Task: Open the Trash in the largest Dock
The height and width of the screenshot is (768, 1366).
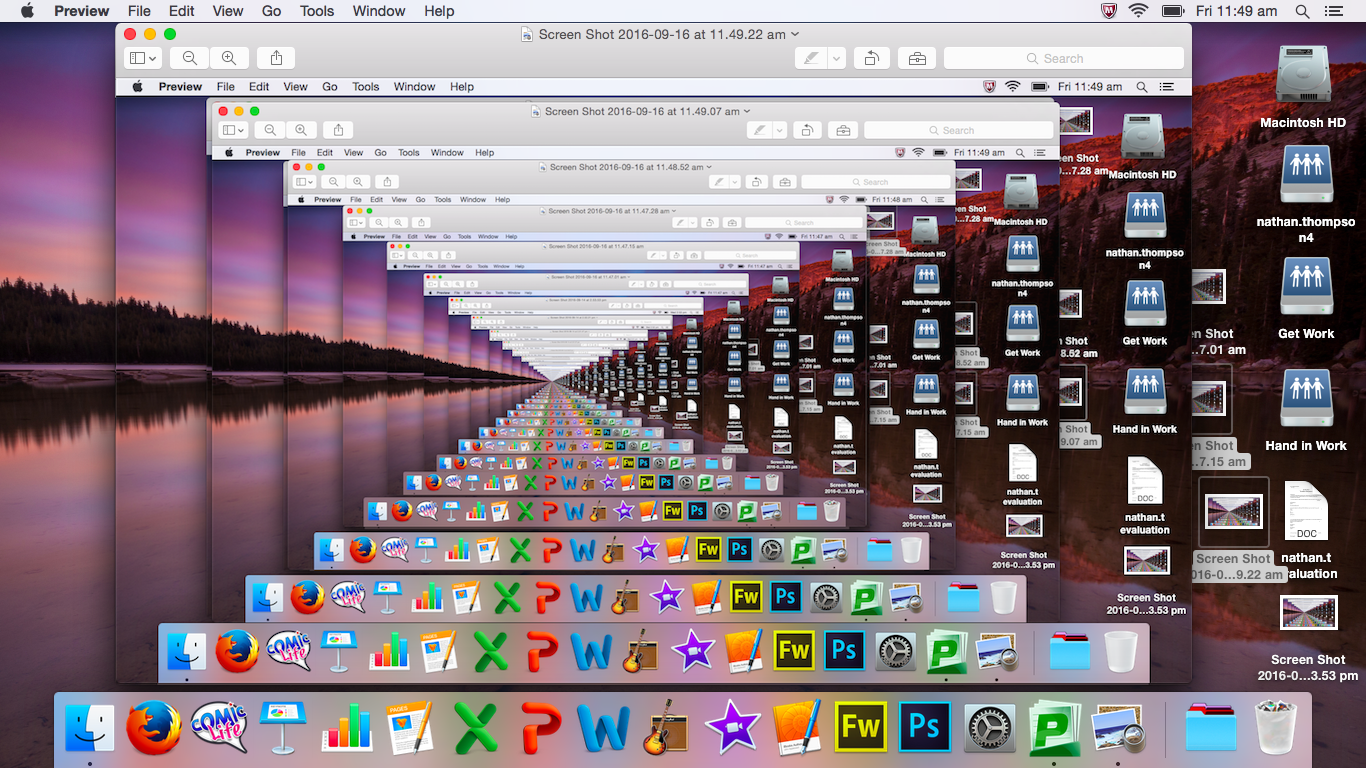Action: 1275,727
